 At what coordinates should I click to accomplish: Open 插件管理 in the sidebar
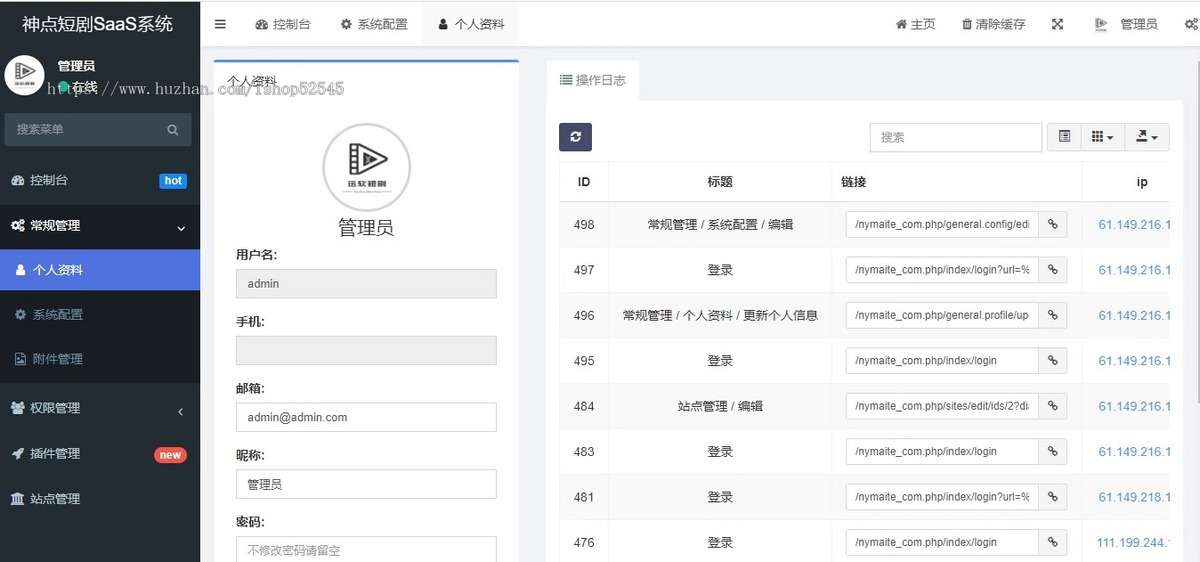pyautogui.click(x=100, y=454)
